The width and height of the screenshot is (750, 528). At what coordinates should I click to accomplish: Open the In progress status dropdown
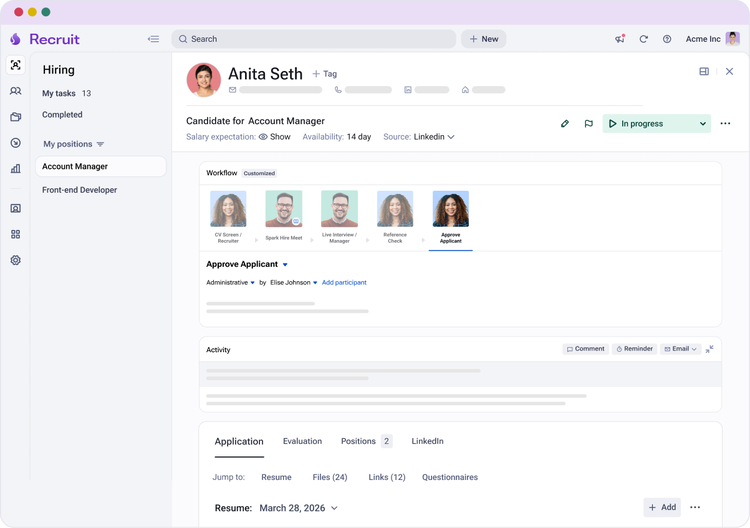click(x=656, y=123)
